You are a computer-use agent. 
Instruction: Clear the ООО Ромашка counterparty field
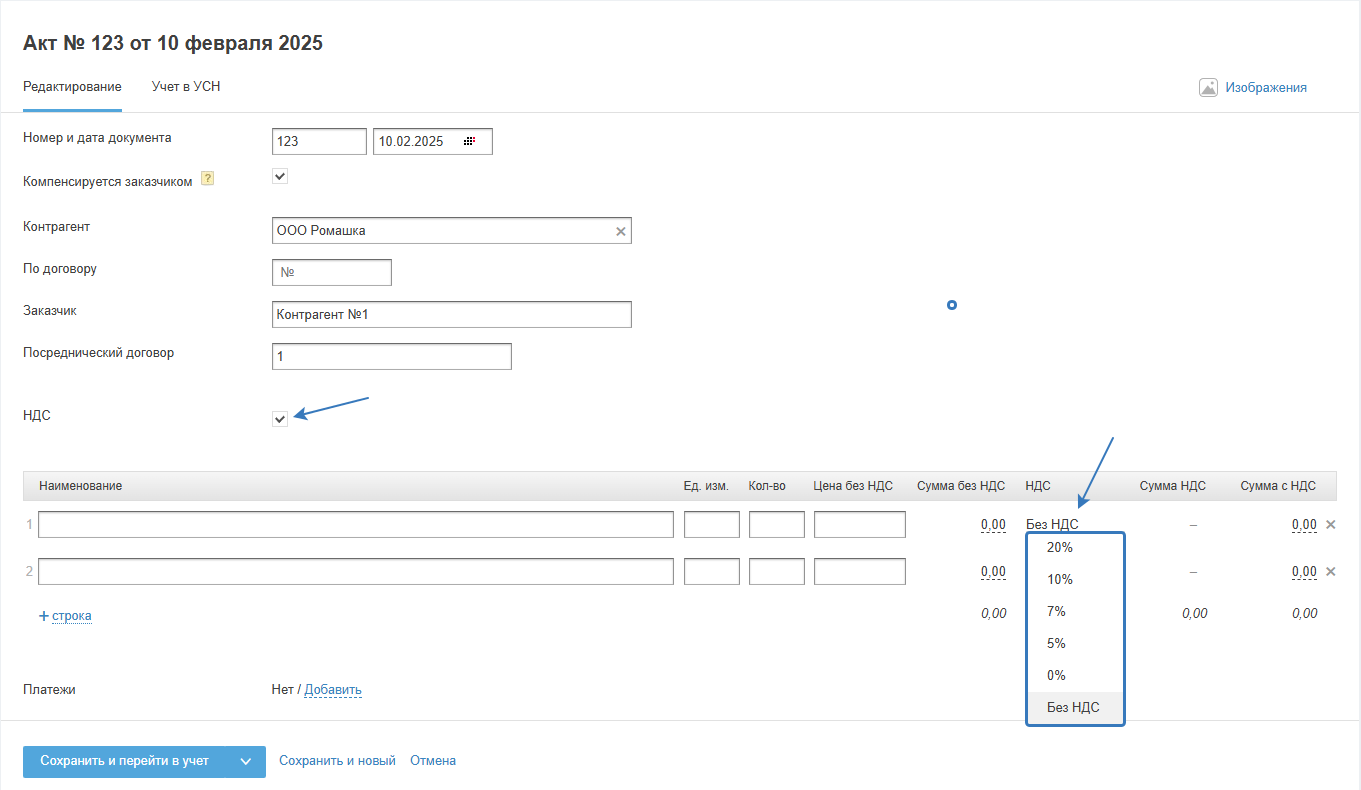click(620, 231)
